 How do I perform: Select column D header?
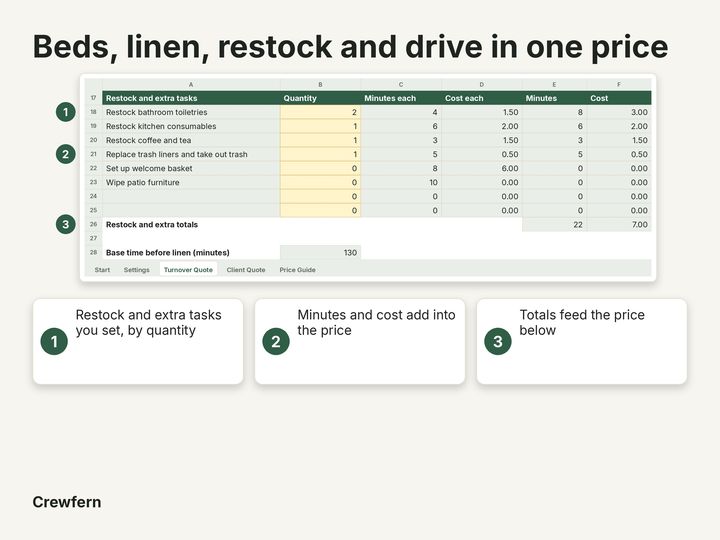pos(482,84)
